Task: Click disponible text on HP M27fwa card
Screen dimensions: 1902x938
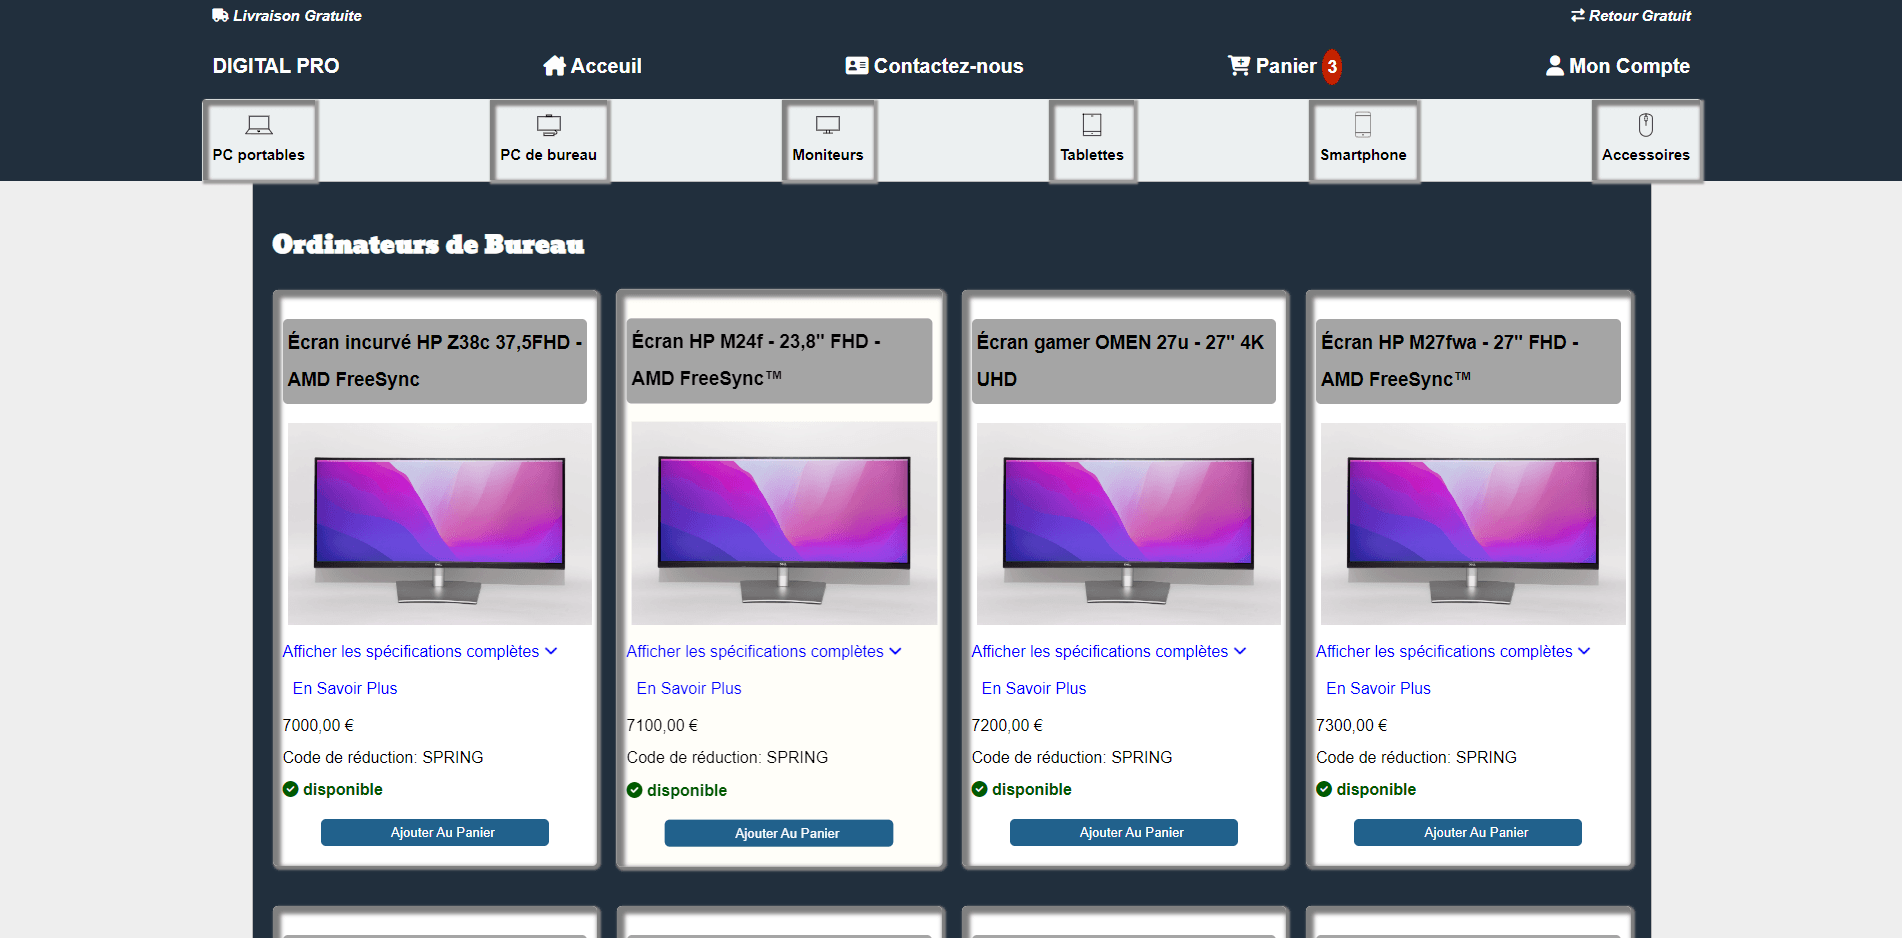Action: (1376, 789)
